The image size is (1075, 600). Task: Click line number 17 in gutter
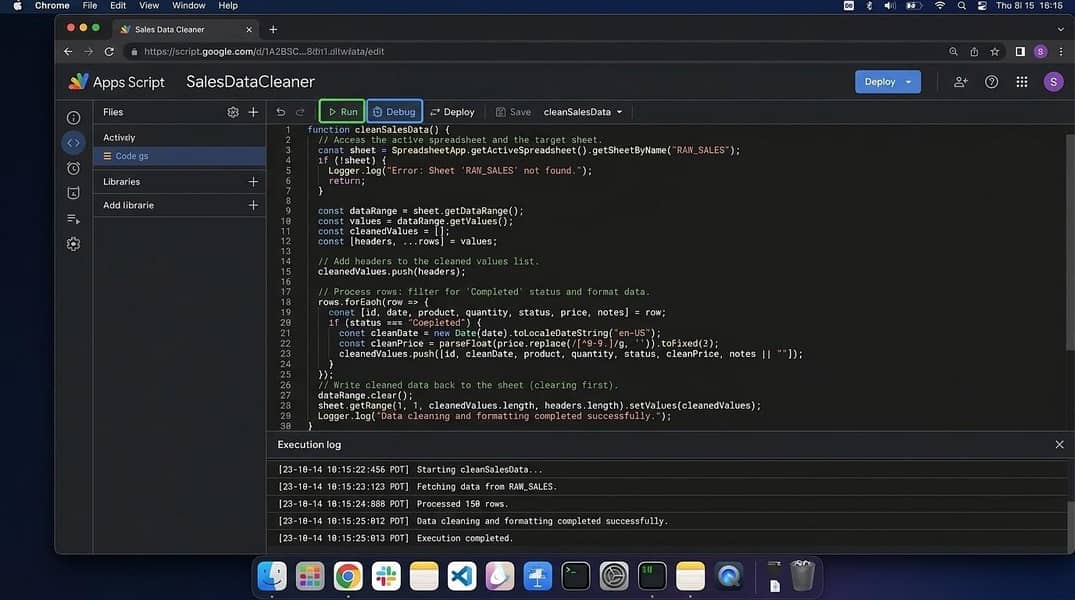pyautogui.click(x=286, y=292)
